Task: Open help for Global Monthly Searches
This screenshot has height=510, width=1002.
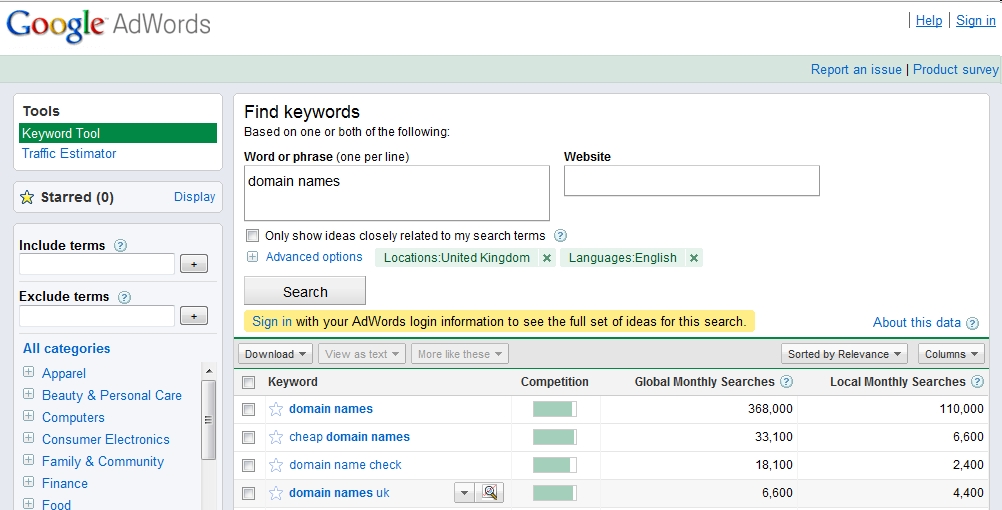Action: point(787,382)
